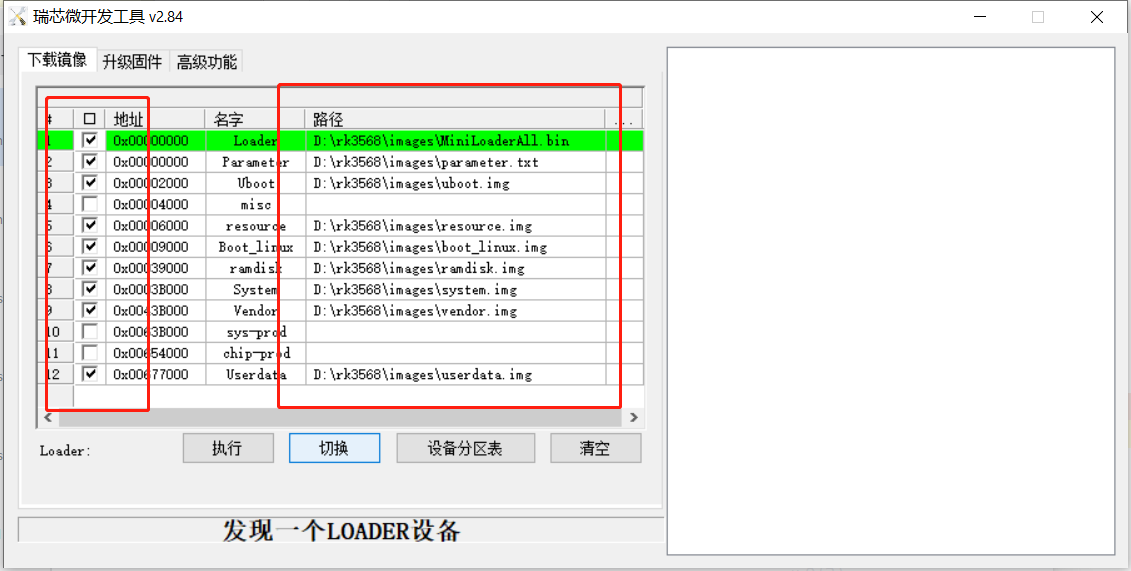Viewport: 1131px width, 571px height.
Task: Uncheck the Userdata row checkbox
Action: tap(89, 374)
